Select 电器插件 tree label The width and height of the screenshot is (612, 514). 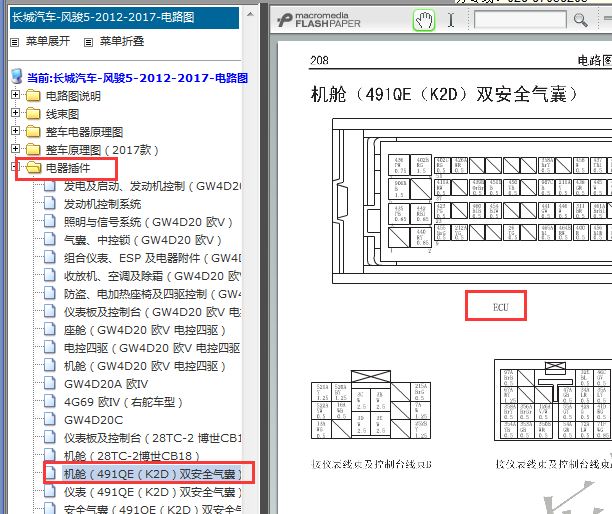(68, 168)
